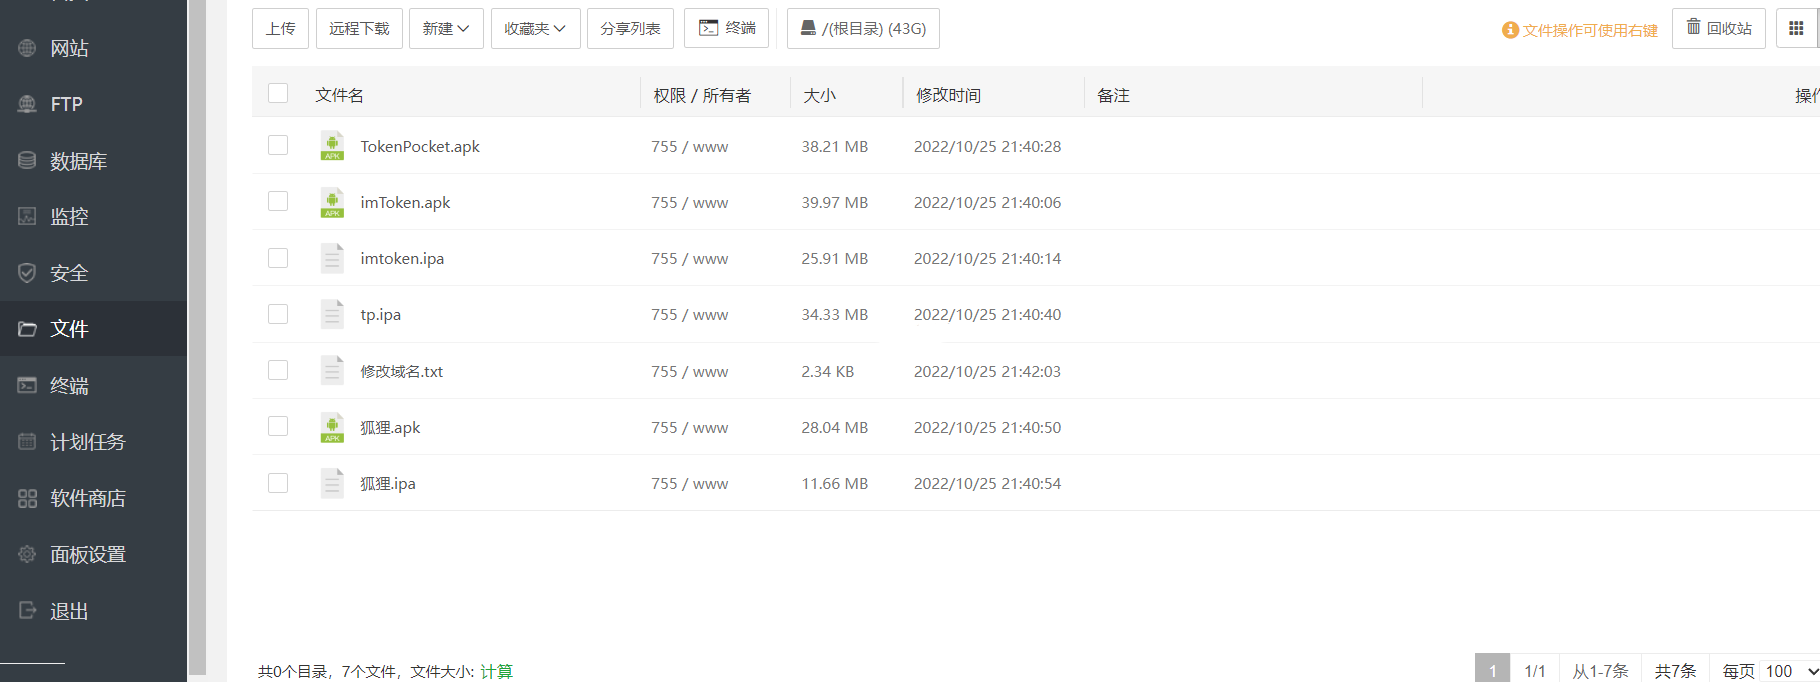
Task: Click the file name tp.ipa
Action: (x=380, y=314)
